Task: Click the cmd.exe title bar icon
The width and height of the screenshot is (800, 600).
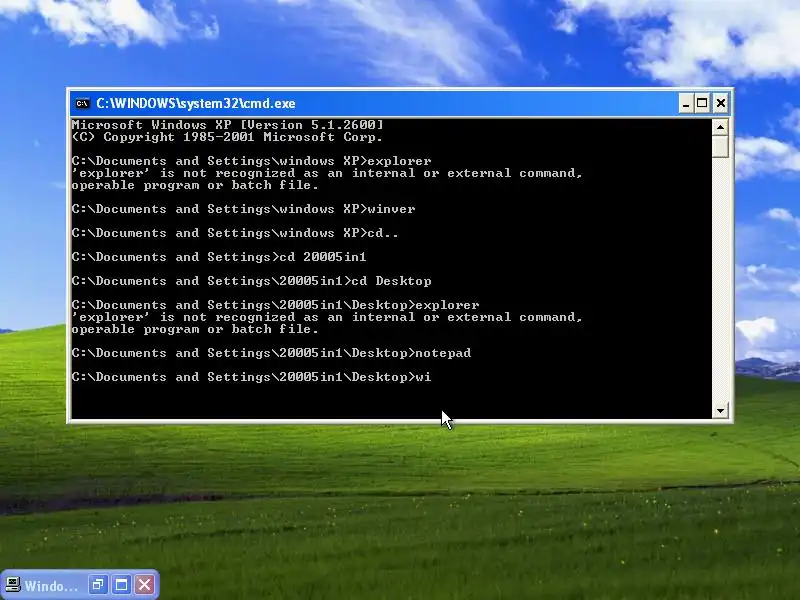Action: pos(82,104)
